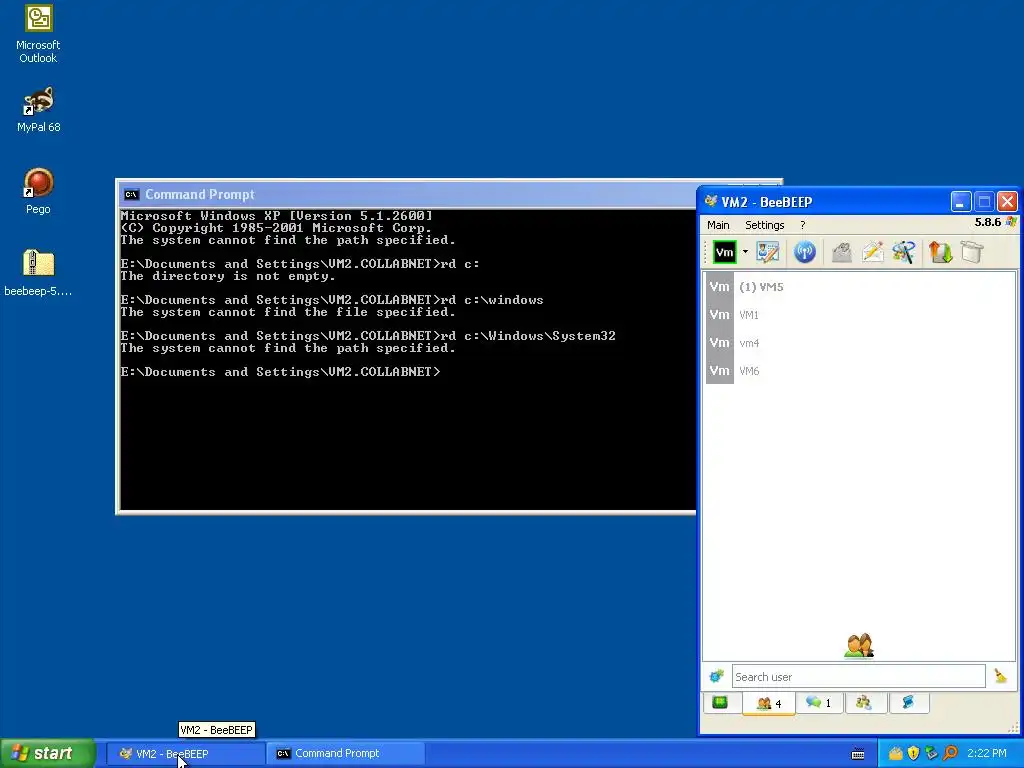Open the Main menu in BeeBEEP
The height and width of the screenshot is (768, 1024).
718,225
